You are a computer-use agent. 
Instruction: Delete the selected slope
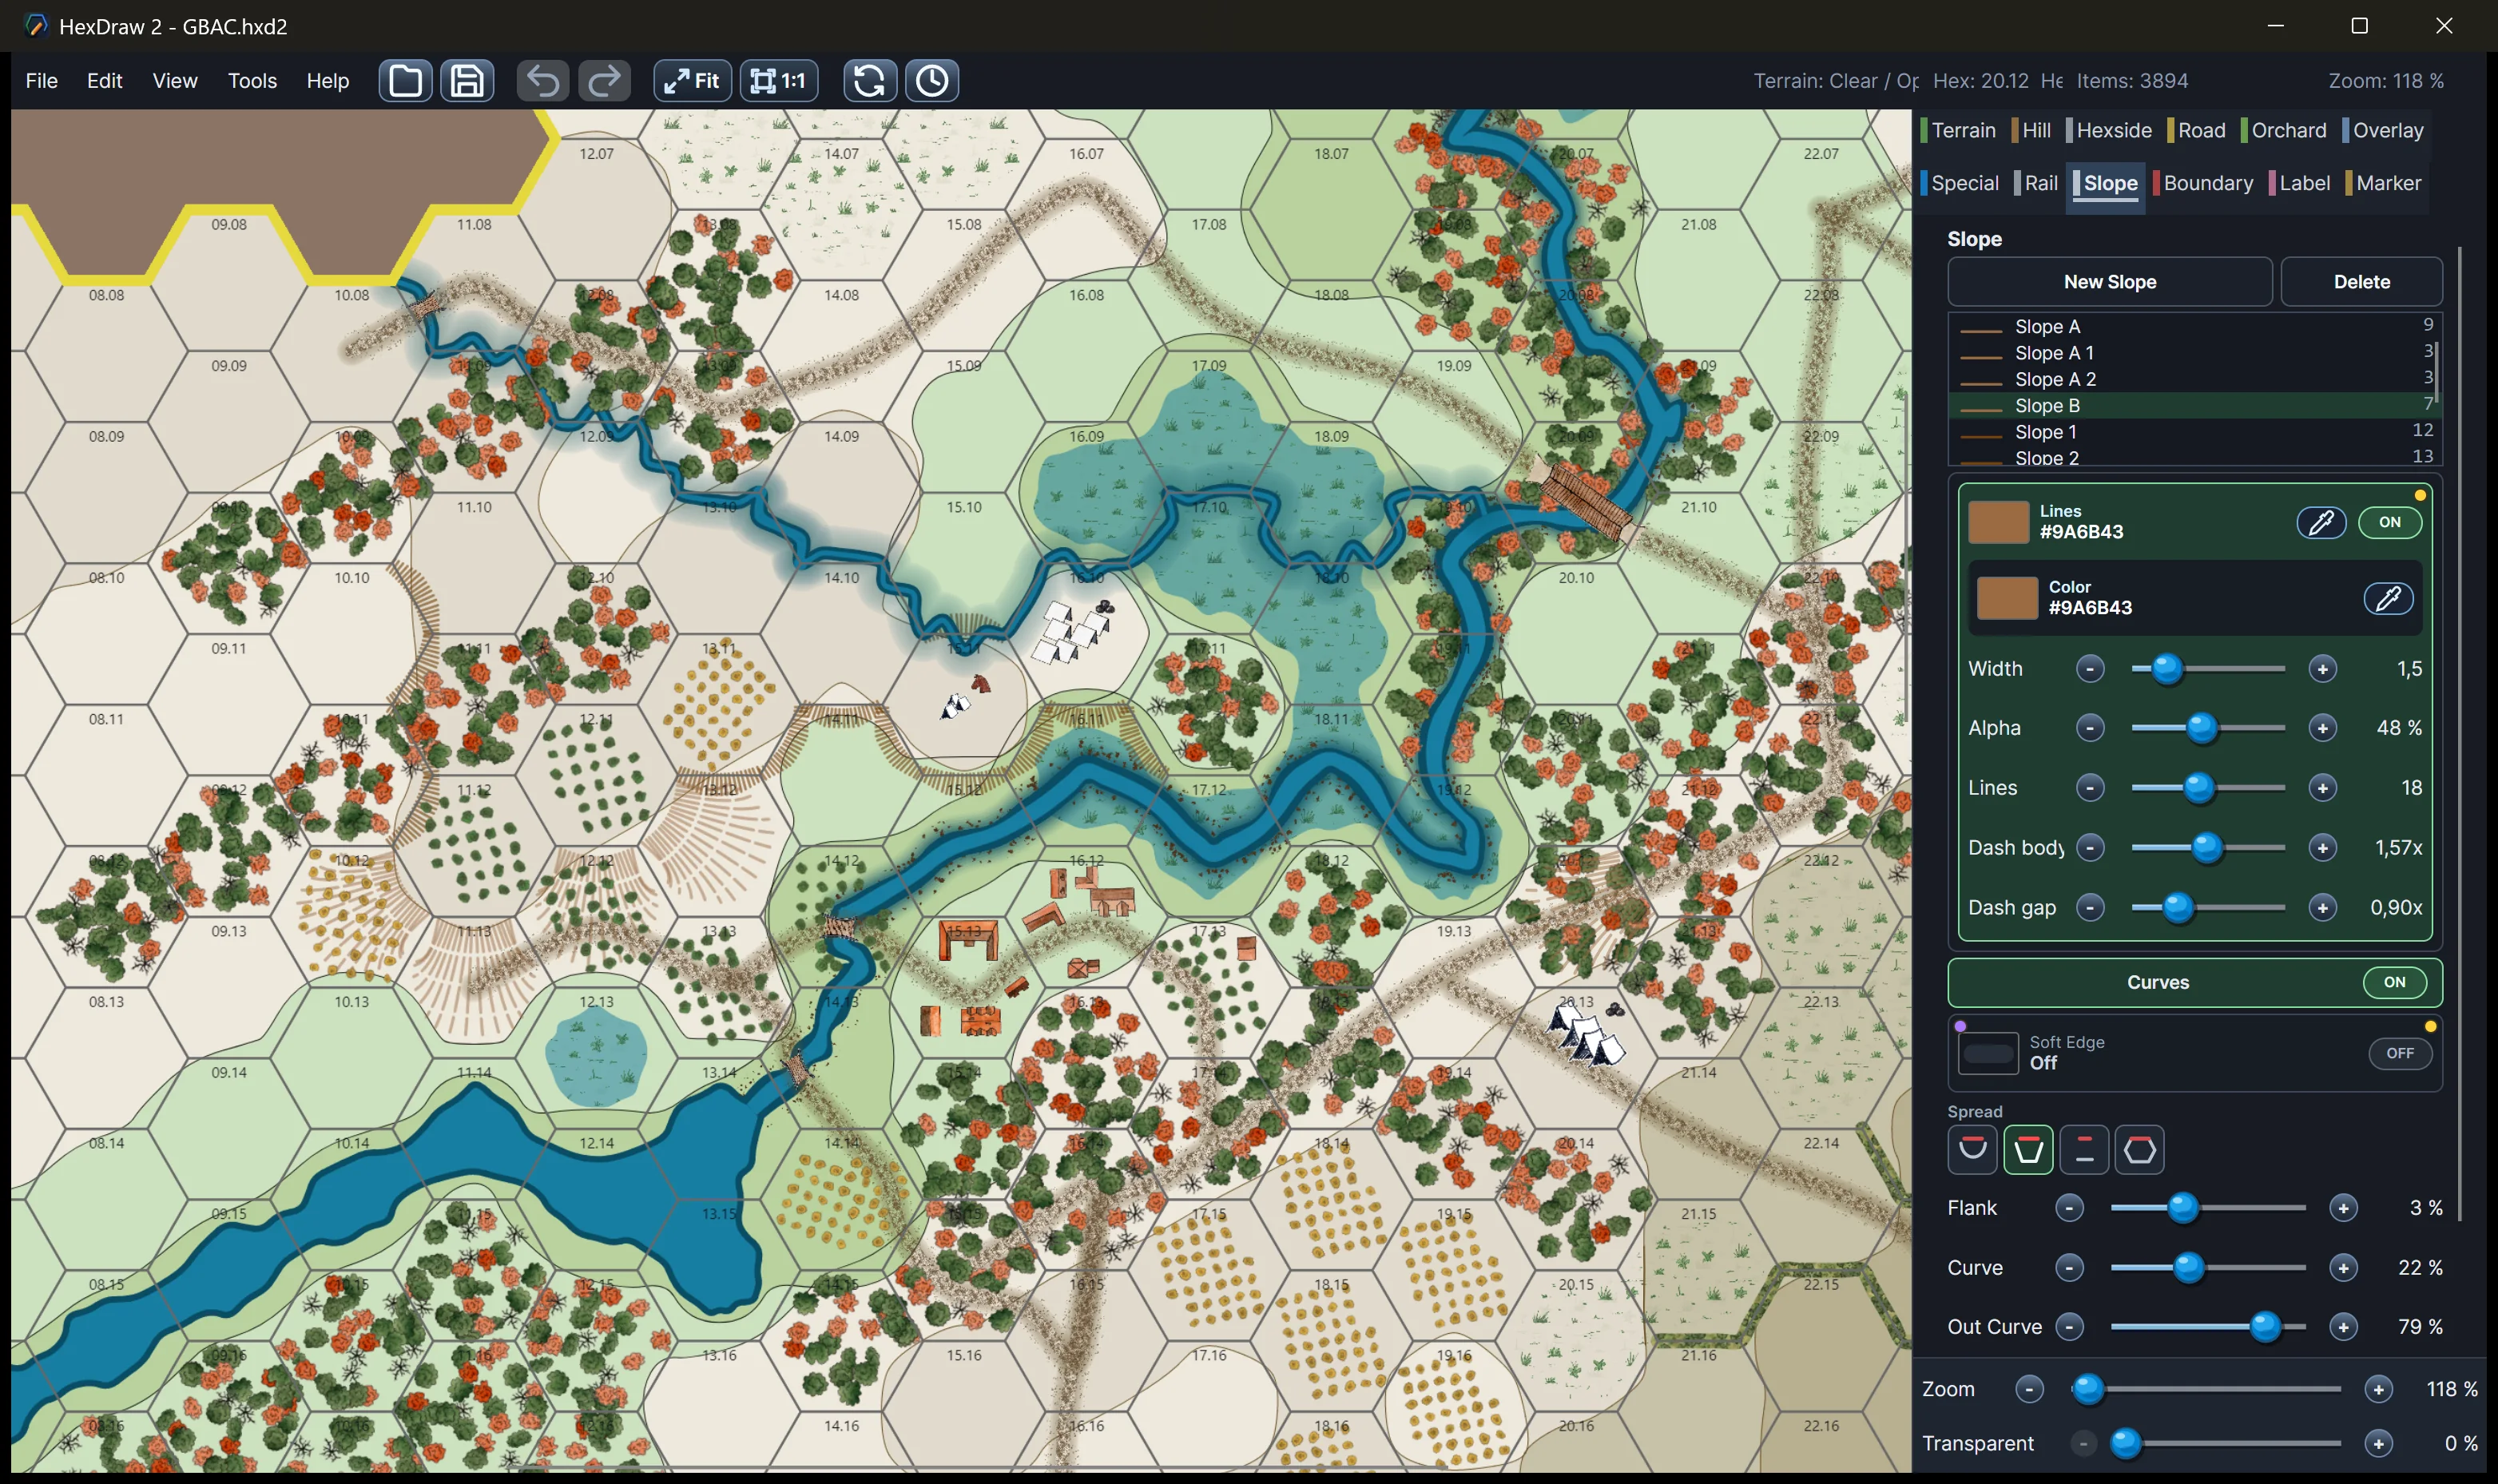2362,282
